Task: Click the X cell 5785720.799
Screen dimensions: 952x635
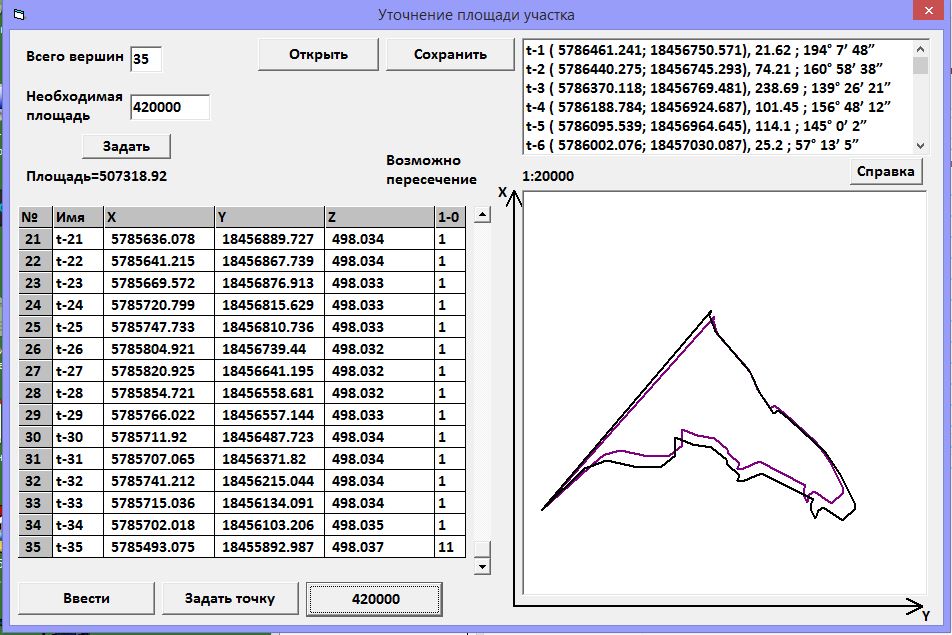Action: click(x=159, y=305)
